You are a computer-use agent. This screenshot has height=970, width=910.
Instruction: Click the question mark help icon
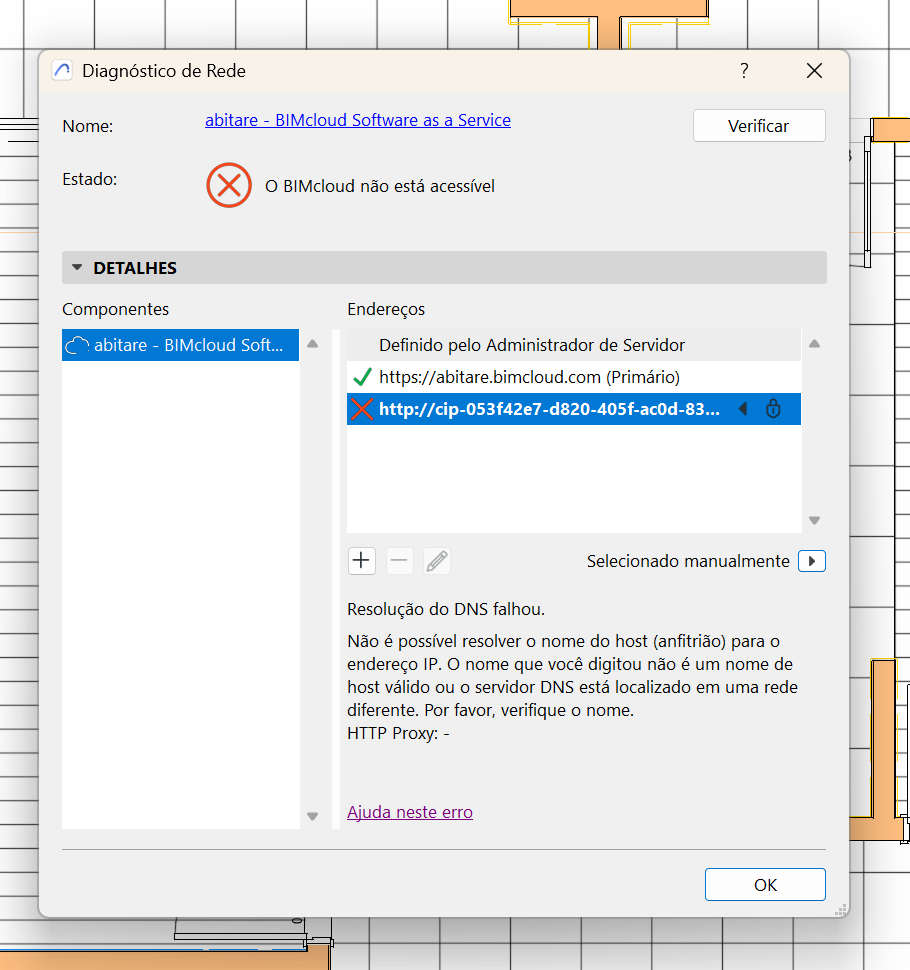(744, 71)
